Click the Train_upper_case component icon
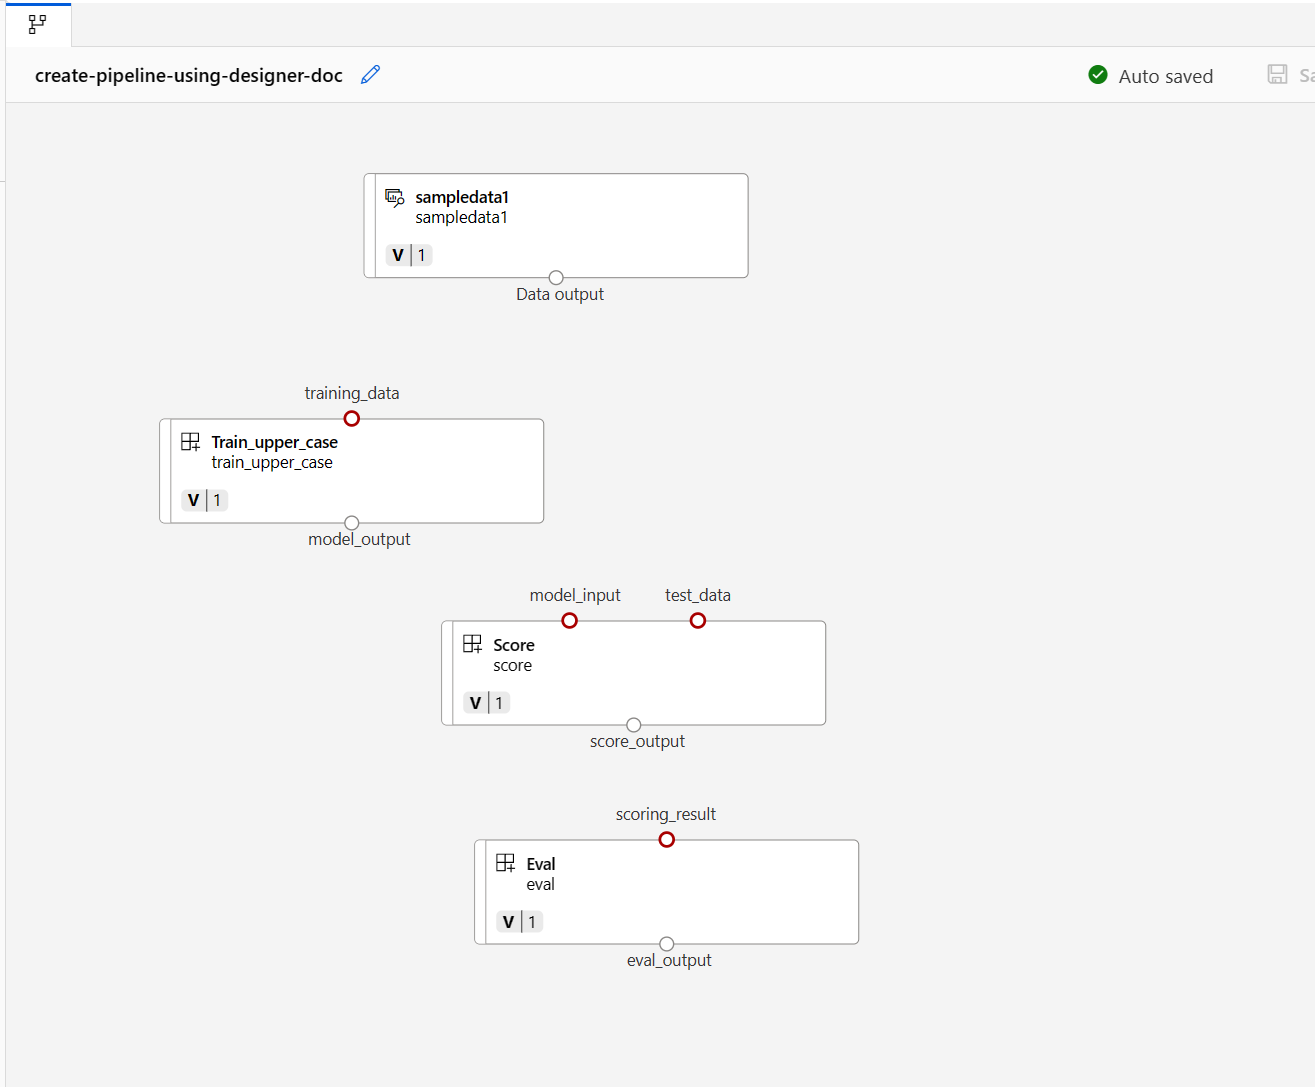Viewport: 1315px width, 1087px height. [x=190, y=442]
